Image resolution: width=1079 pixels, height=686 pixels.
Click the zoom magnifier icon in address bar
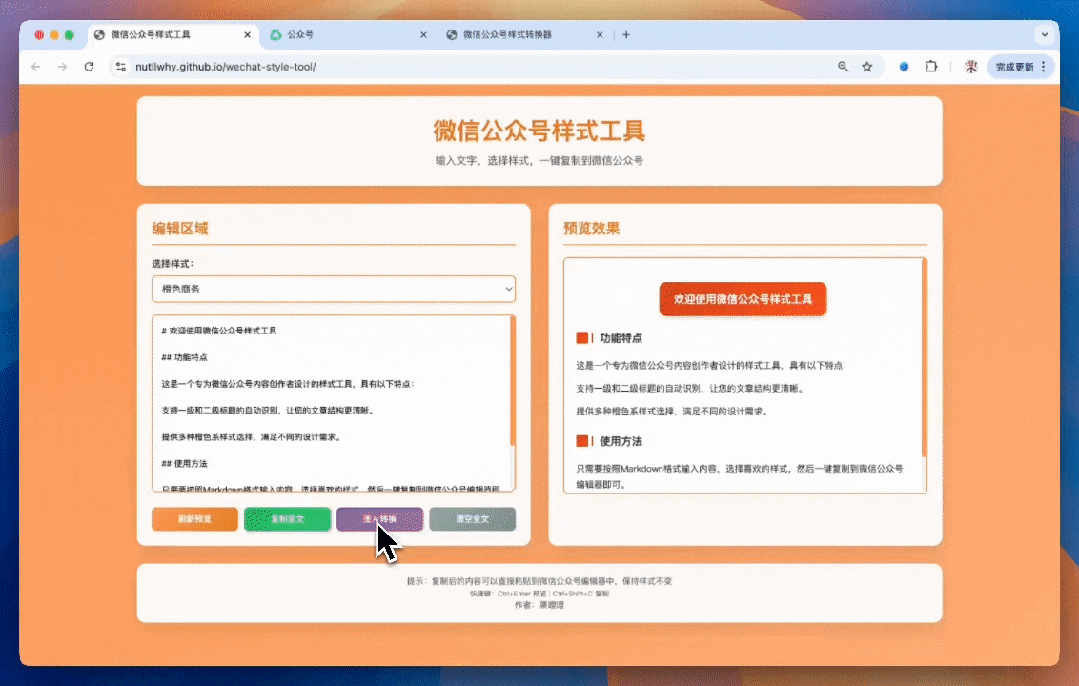[842, 67]
